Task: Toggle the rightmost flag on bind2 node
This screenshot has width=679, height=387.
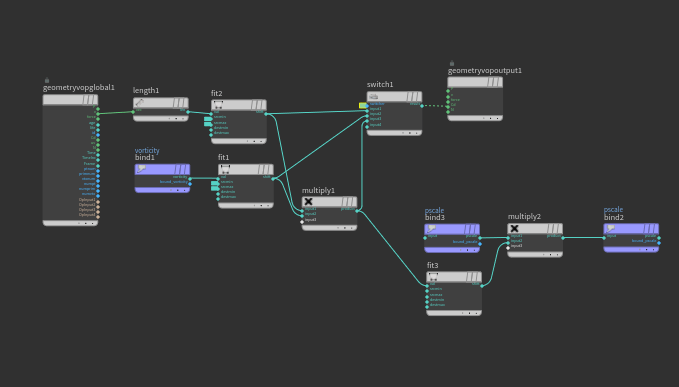Action: pyautogui.click(x=655, y=228)
